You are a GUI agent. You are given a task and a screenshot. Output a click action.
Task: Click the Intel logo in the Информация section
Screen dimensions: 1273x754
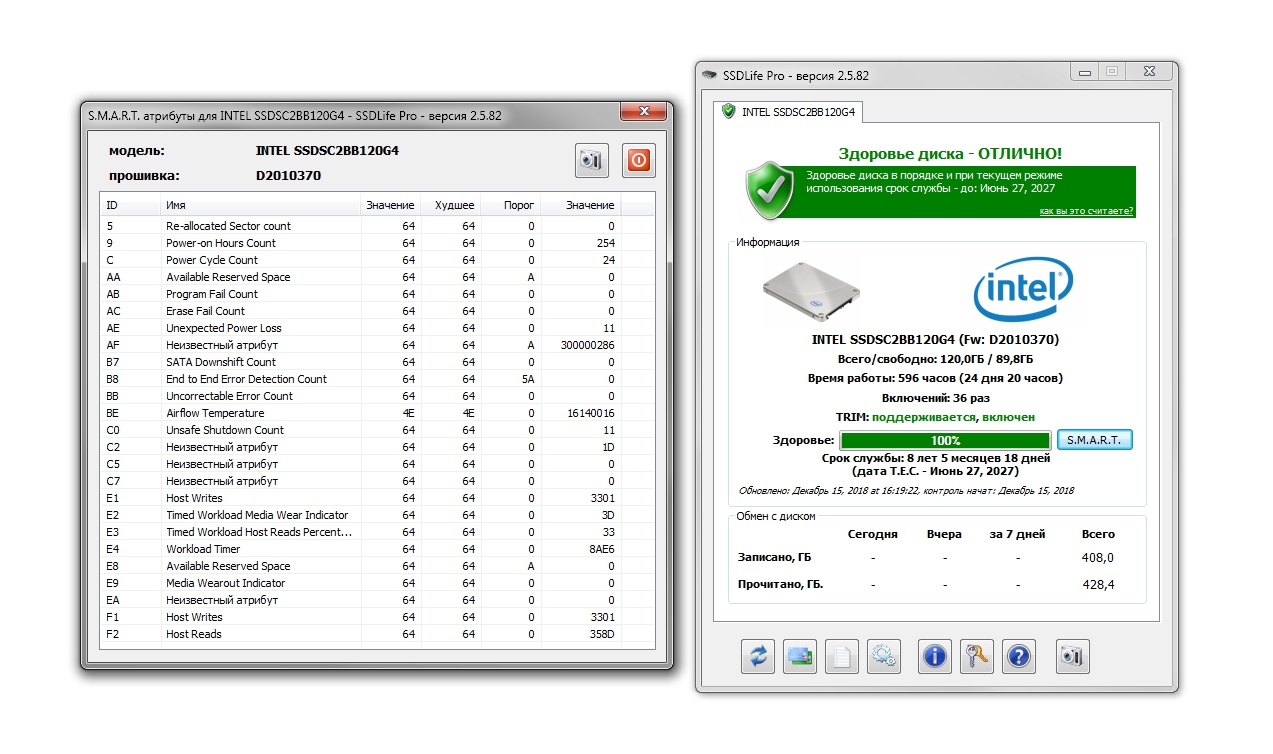tap(1024, 290)
